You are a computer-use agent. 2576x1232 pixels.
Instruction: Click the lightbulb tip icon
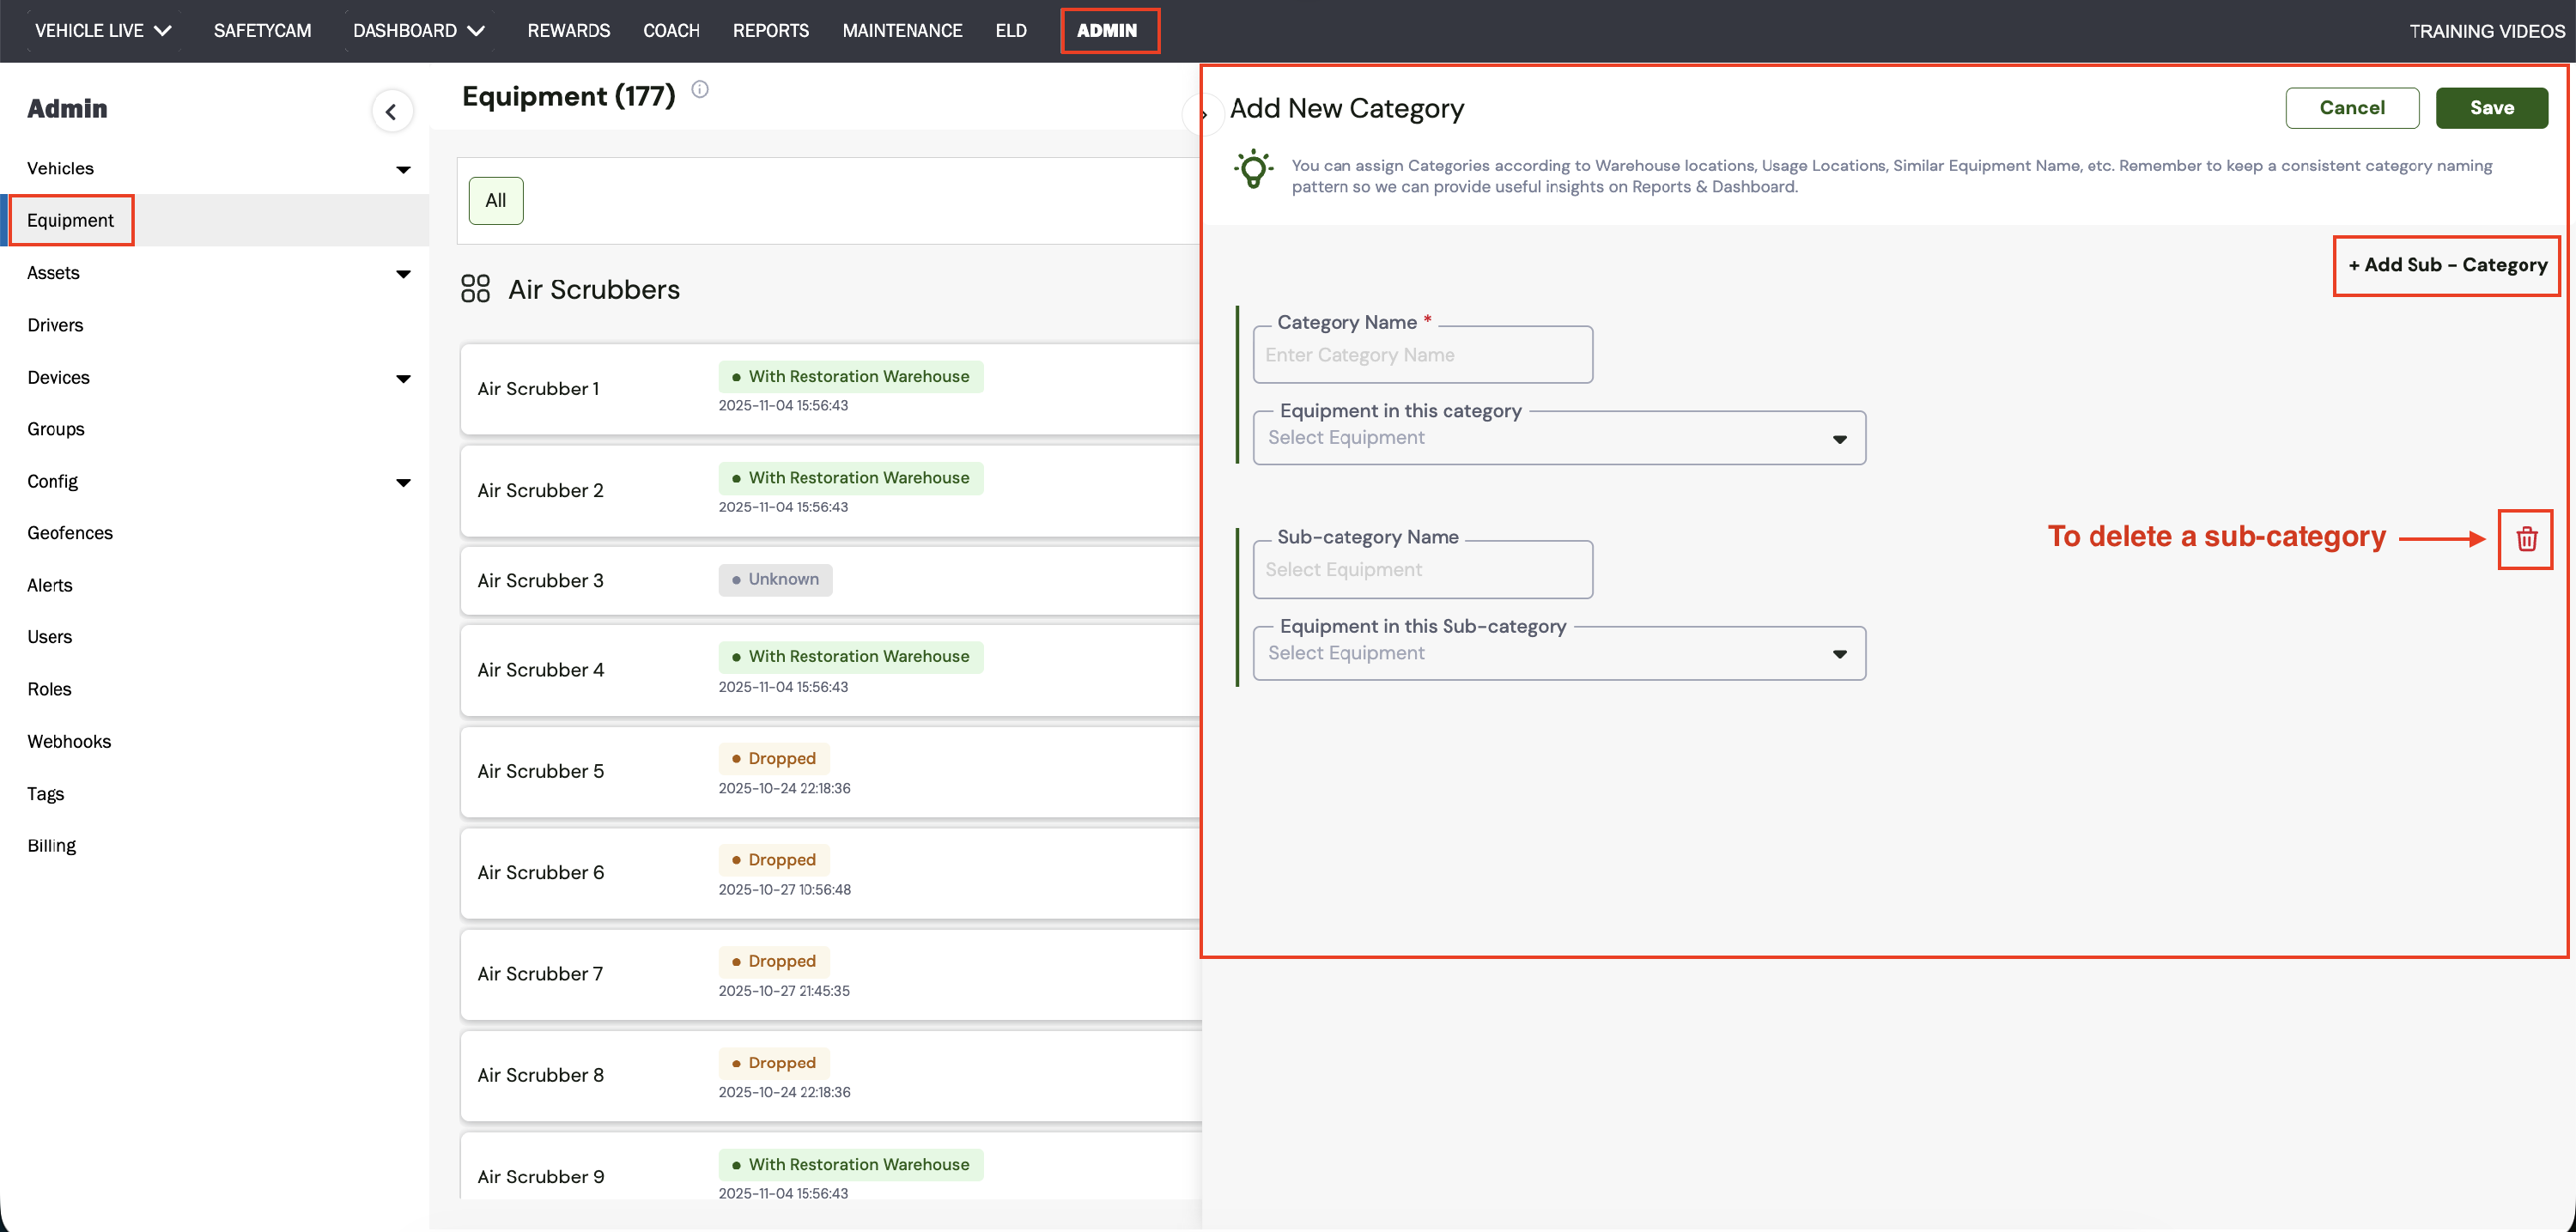[x=1253, y=169]
